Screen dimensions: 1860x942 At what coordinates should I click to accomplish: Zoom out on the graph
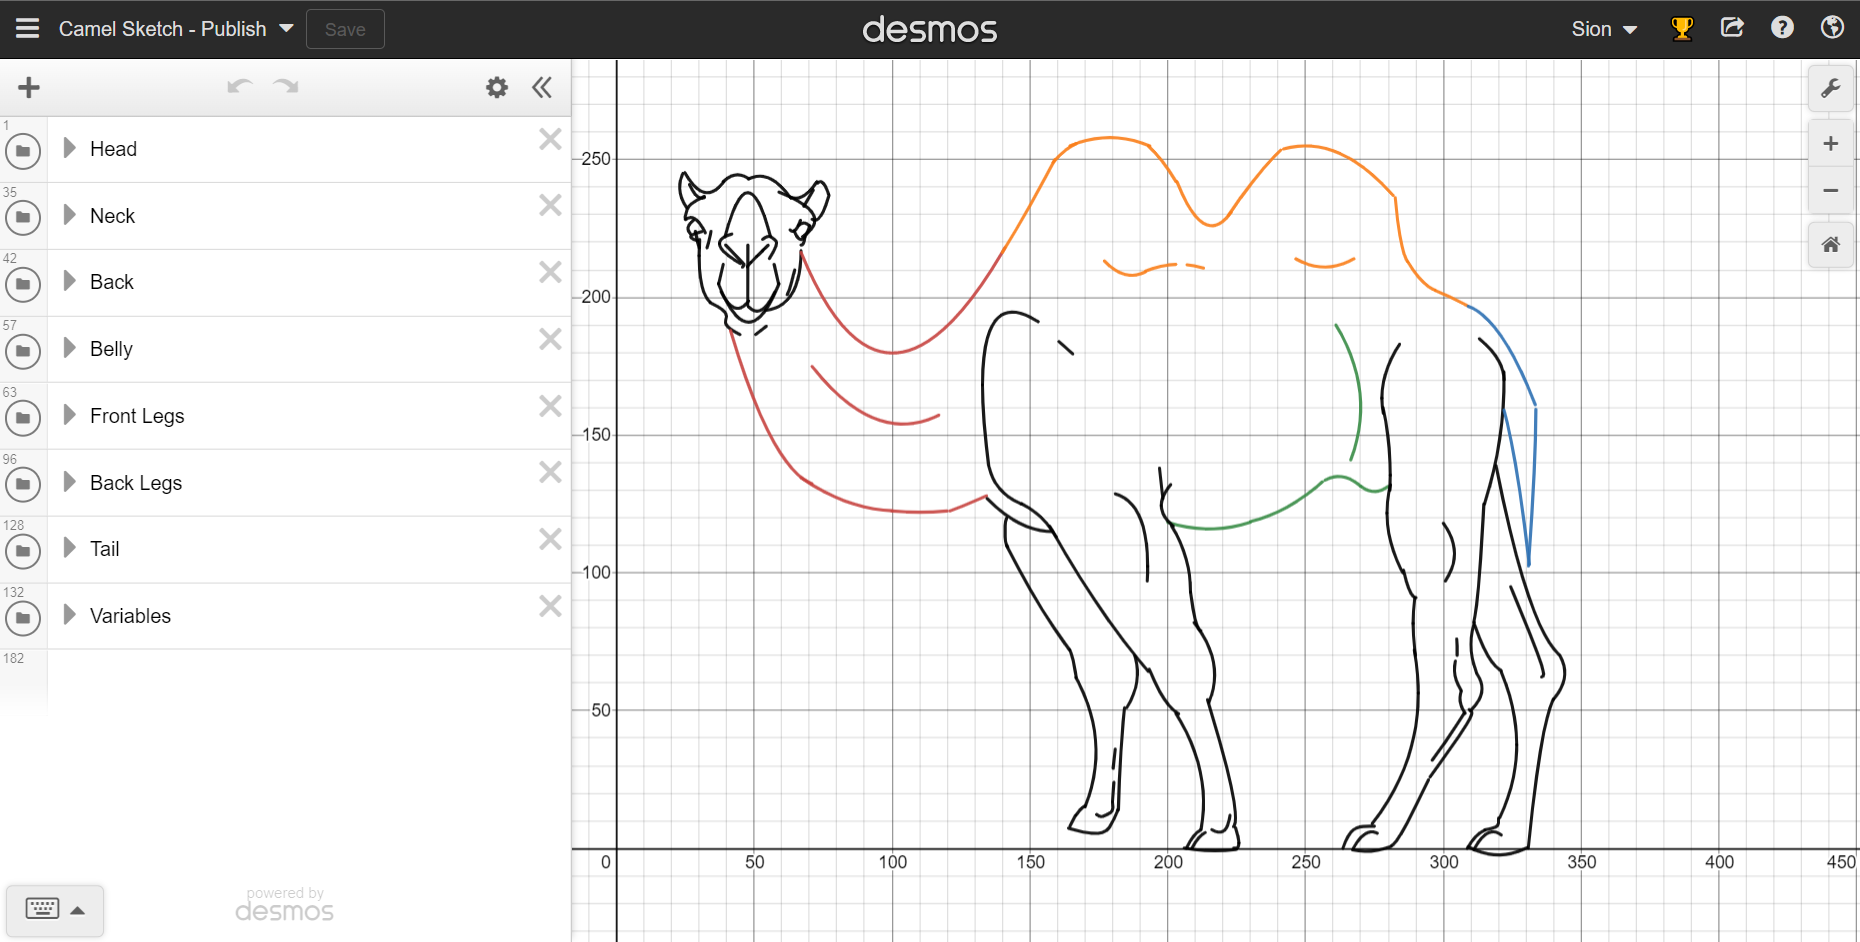click(1831, 190)
